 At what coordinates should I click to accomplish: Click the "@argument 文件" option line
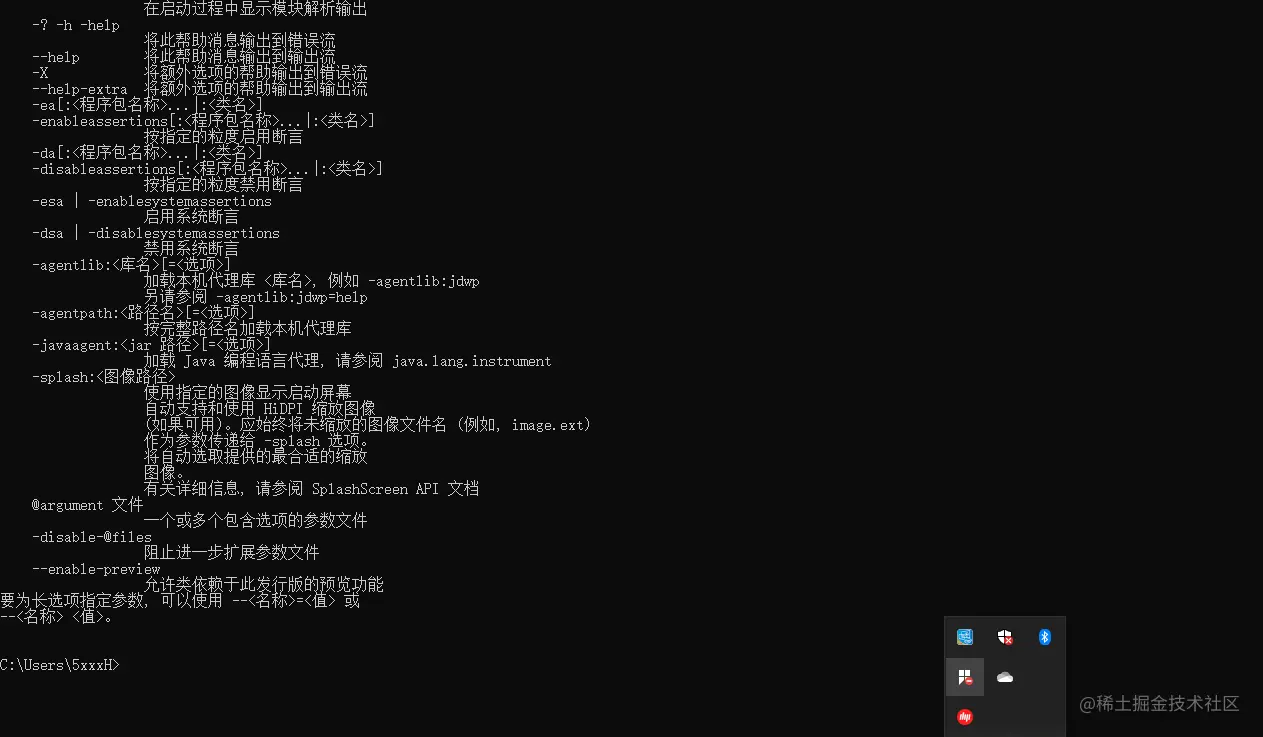(88, 505)
